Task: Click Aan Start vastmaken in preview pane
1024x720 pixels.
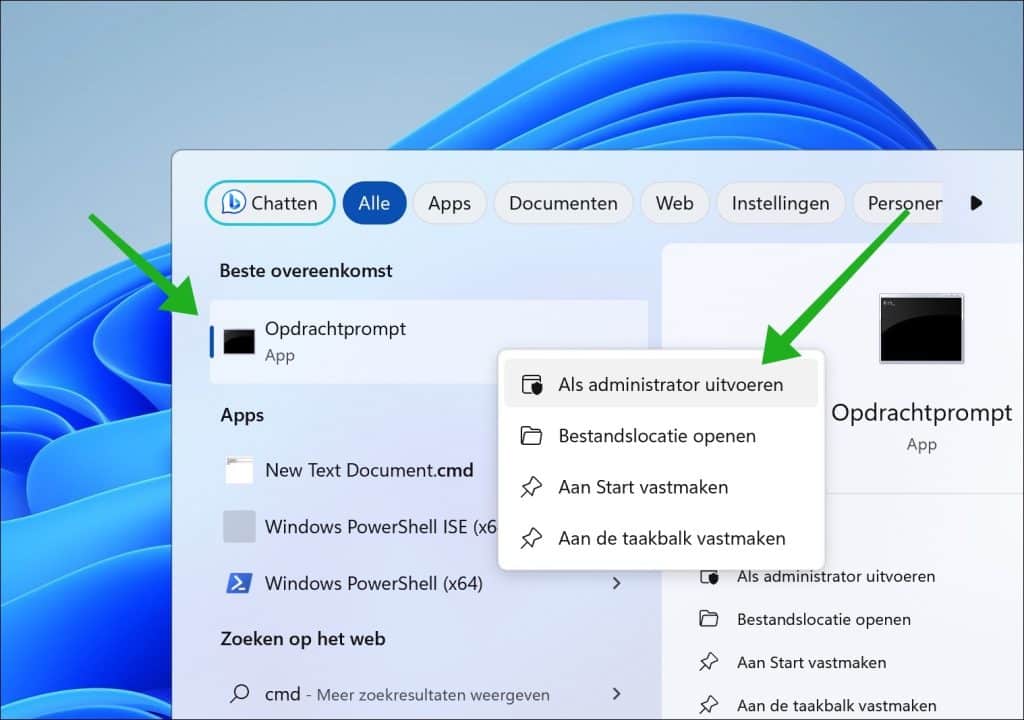Action: point(811,663)
